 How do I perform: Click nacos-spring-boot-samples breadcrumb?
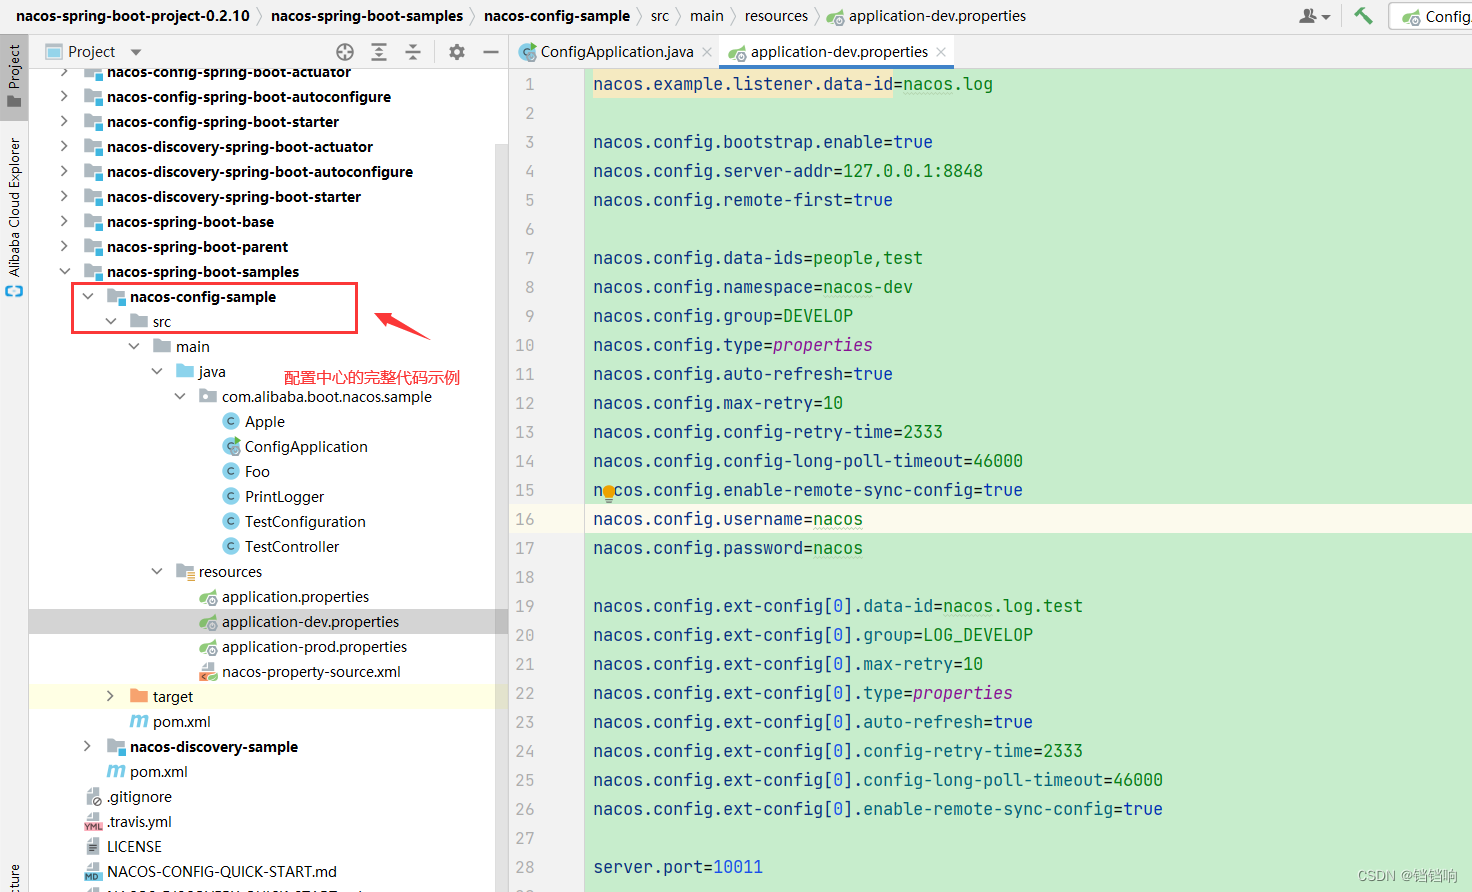367,16
